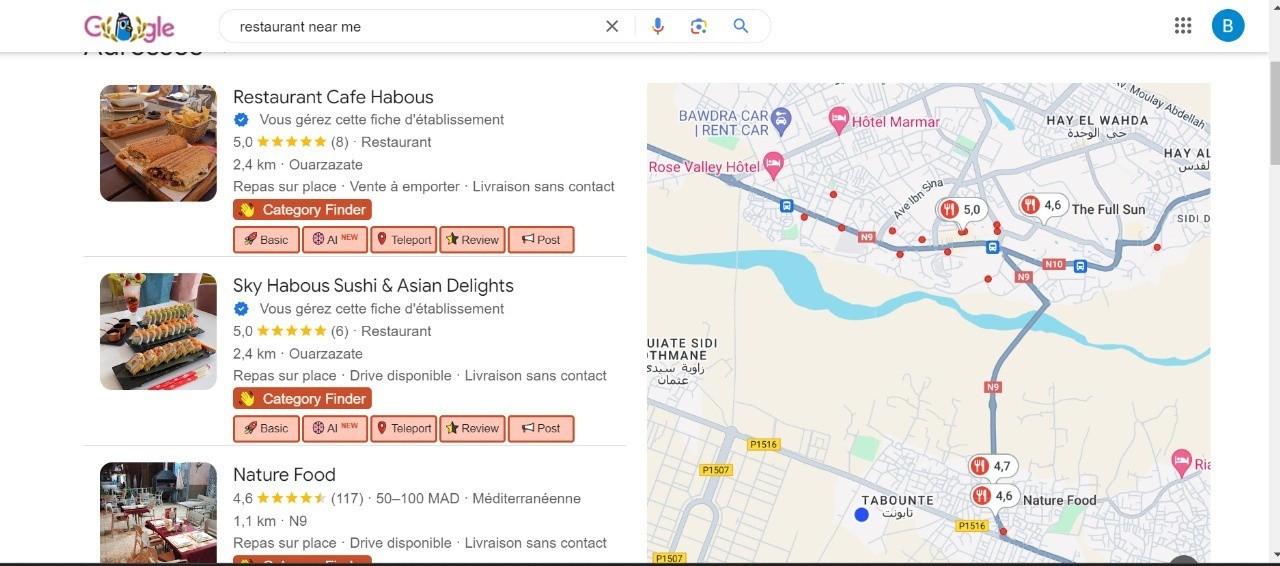Screen dimensions: 1280x566
Task: Click TABOUNTE label on the map
Action: [x=897, y=500]
